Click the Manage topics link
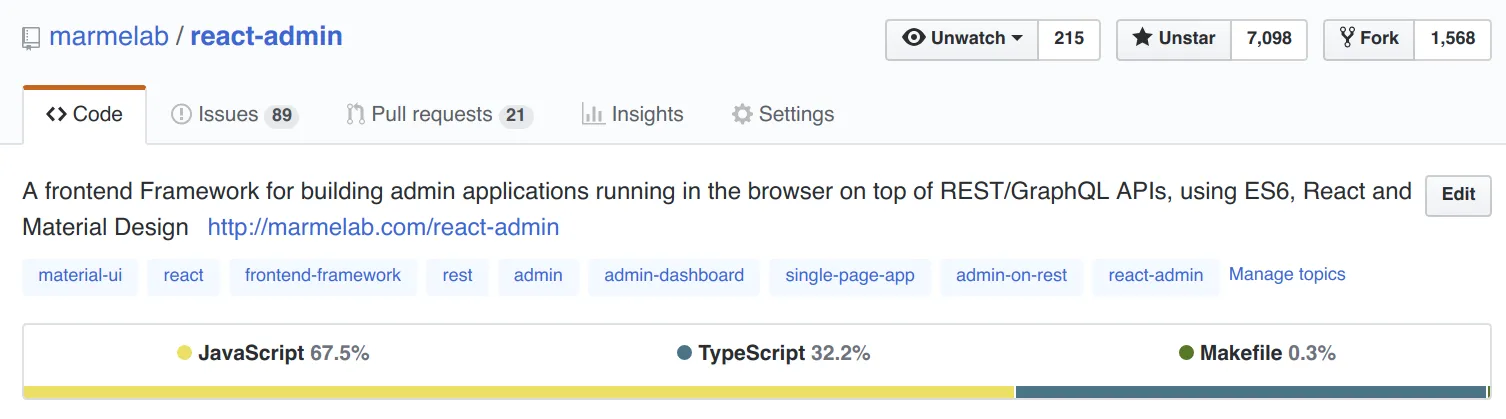Viewport: 1506px width, 419px height. pos(1287,274)
